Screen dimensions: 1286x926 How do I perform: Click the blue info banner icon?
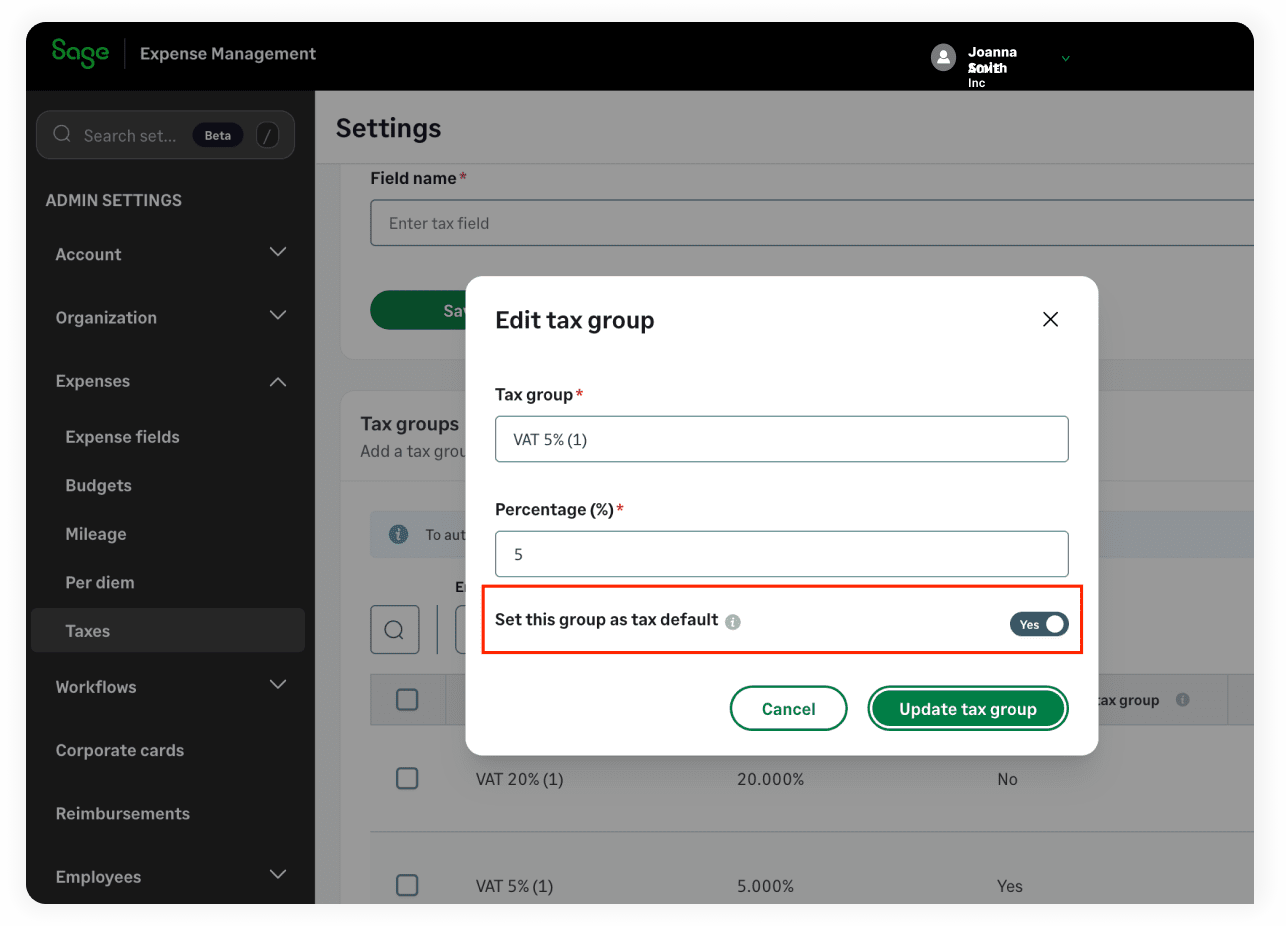(398, 534)
